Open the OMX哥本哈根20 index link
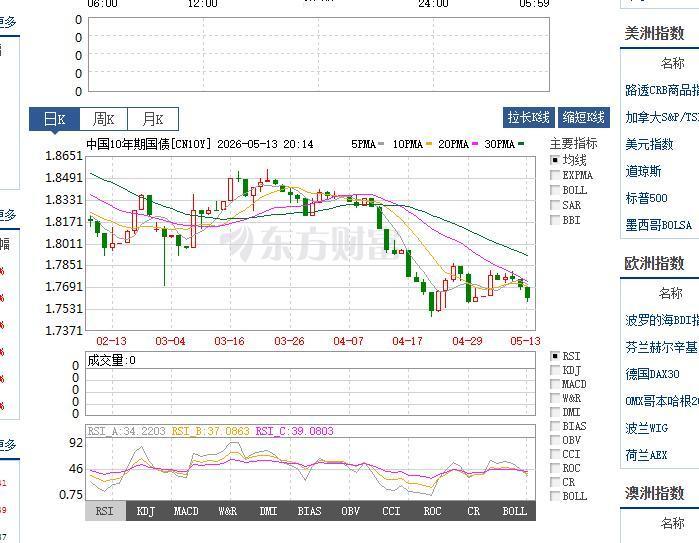 point(662,401)
